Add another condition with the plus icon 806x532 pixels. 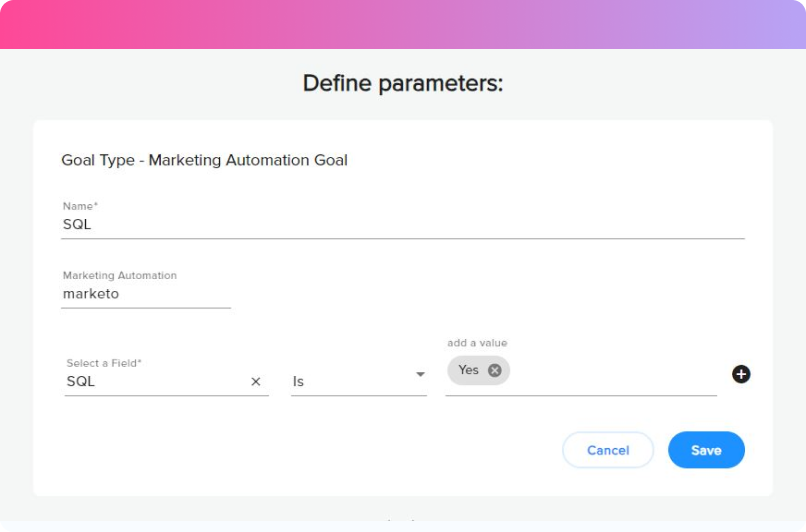[741, 374]
